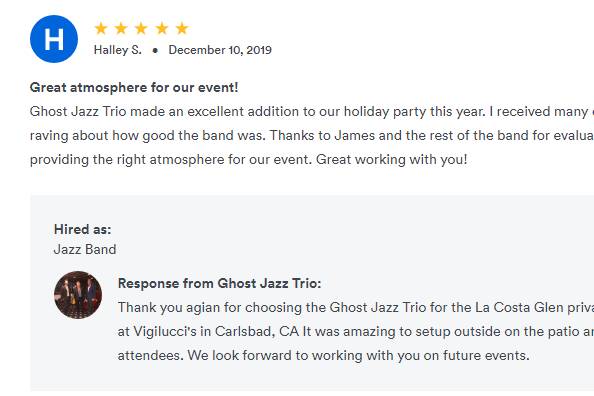Click the Hired as: label
The image size is (594, 396).
point(83,229)
